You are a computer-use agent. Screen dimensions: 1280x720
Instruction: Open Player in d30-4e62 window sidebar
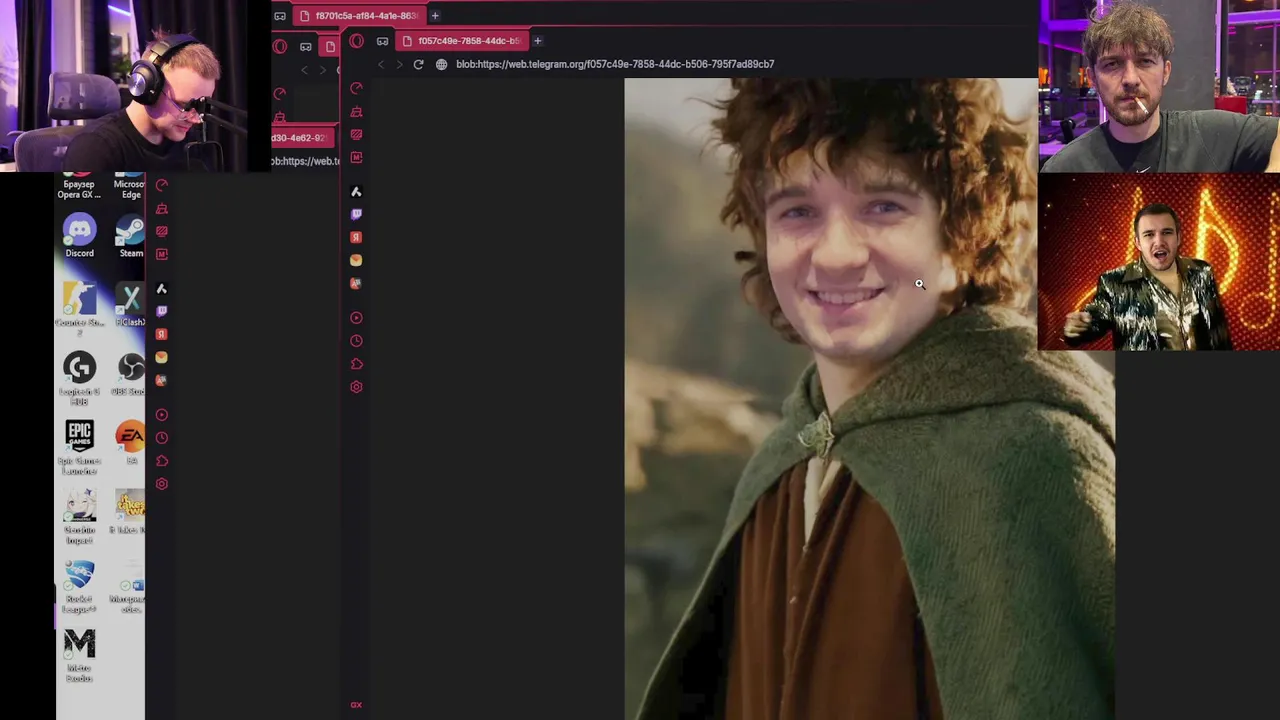pyautogui.click(x=162, y=415)
